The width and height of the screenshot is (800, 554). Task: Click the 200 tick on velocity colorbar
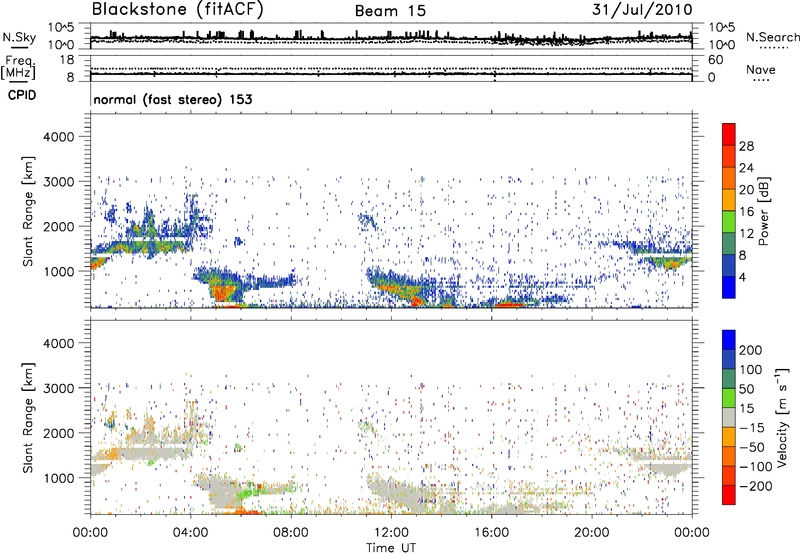point(751,350)
